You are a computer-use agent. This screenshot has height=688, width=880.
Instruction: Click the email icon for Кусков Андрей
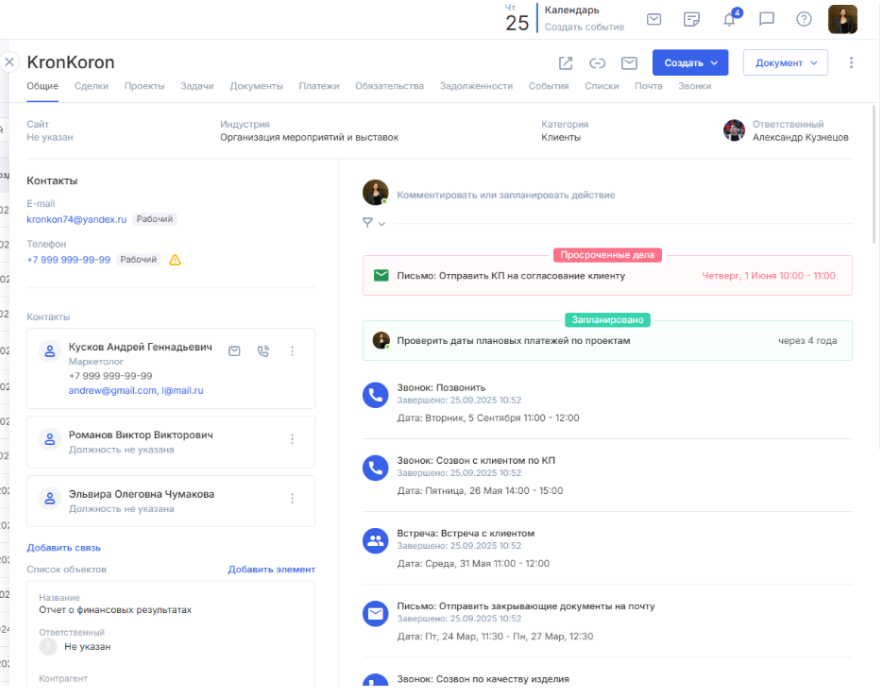234,351
